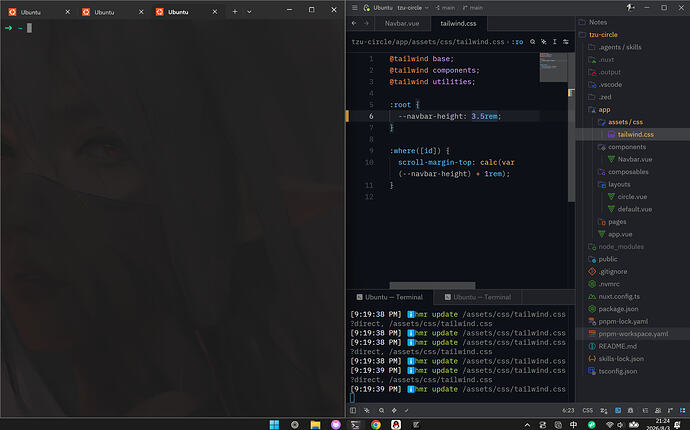This screenshot has height=430, width=690.
Task: Open the QQ penguin app on taskbar
Action: (396, 424)
